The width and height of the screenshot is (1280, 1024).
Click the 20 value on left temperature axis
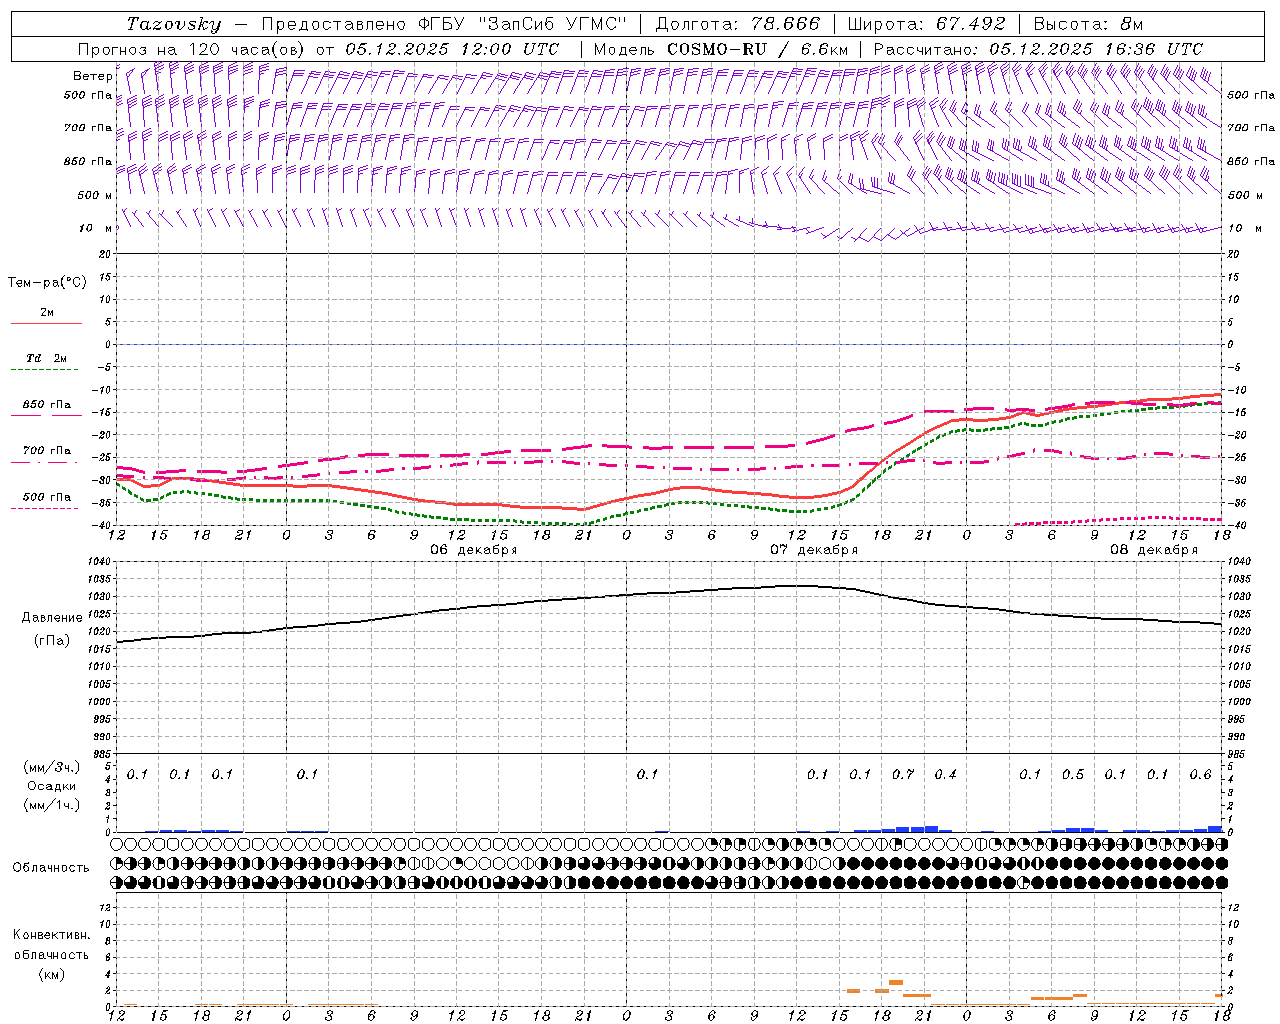(105, 254)
